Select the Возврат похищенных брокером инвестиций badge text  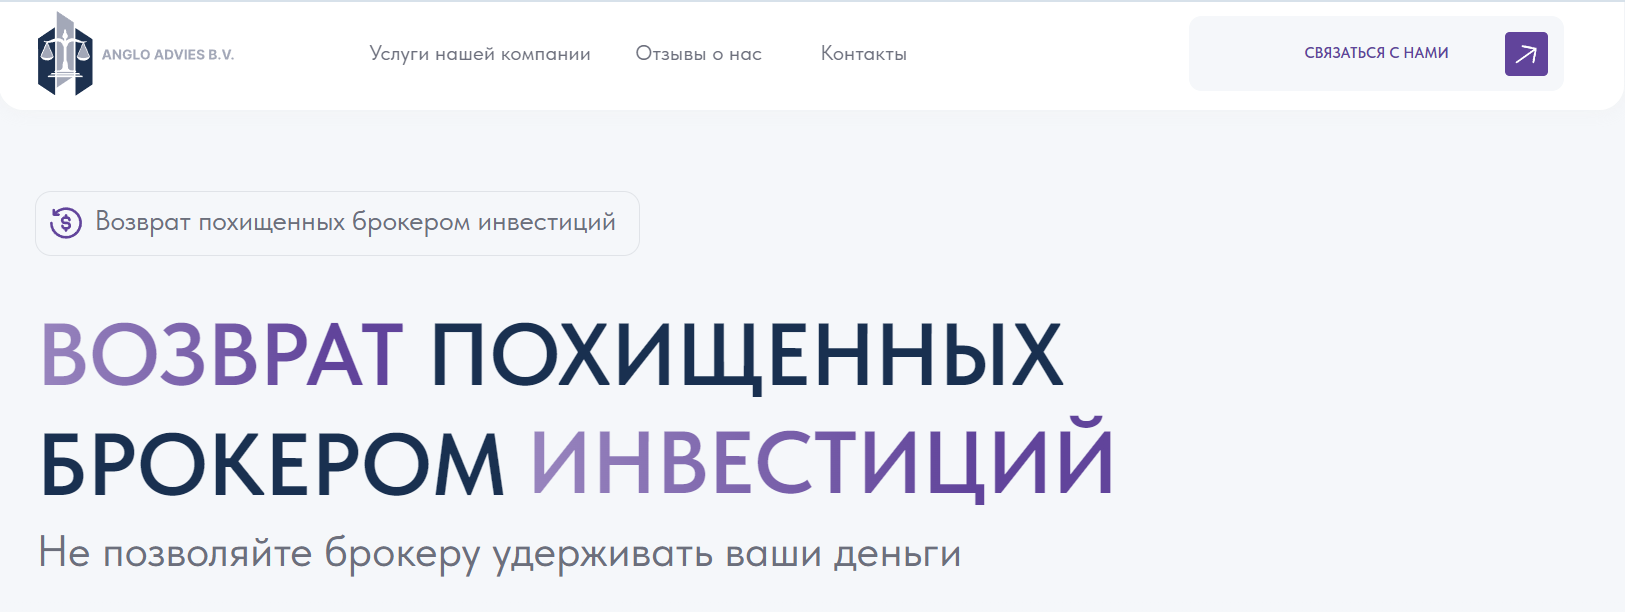pyautogui.click(x=355, y=222)
